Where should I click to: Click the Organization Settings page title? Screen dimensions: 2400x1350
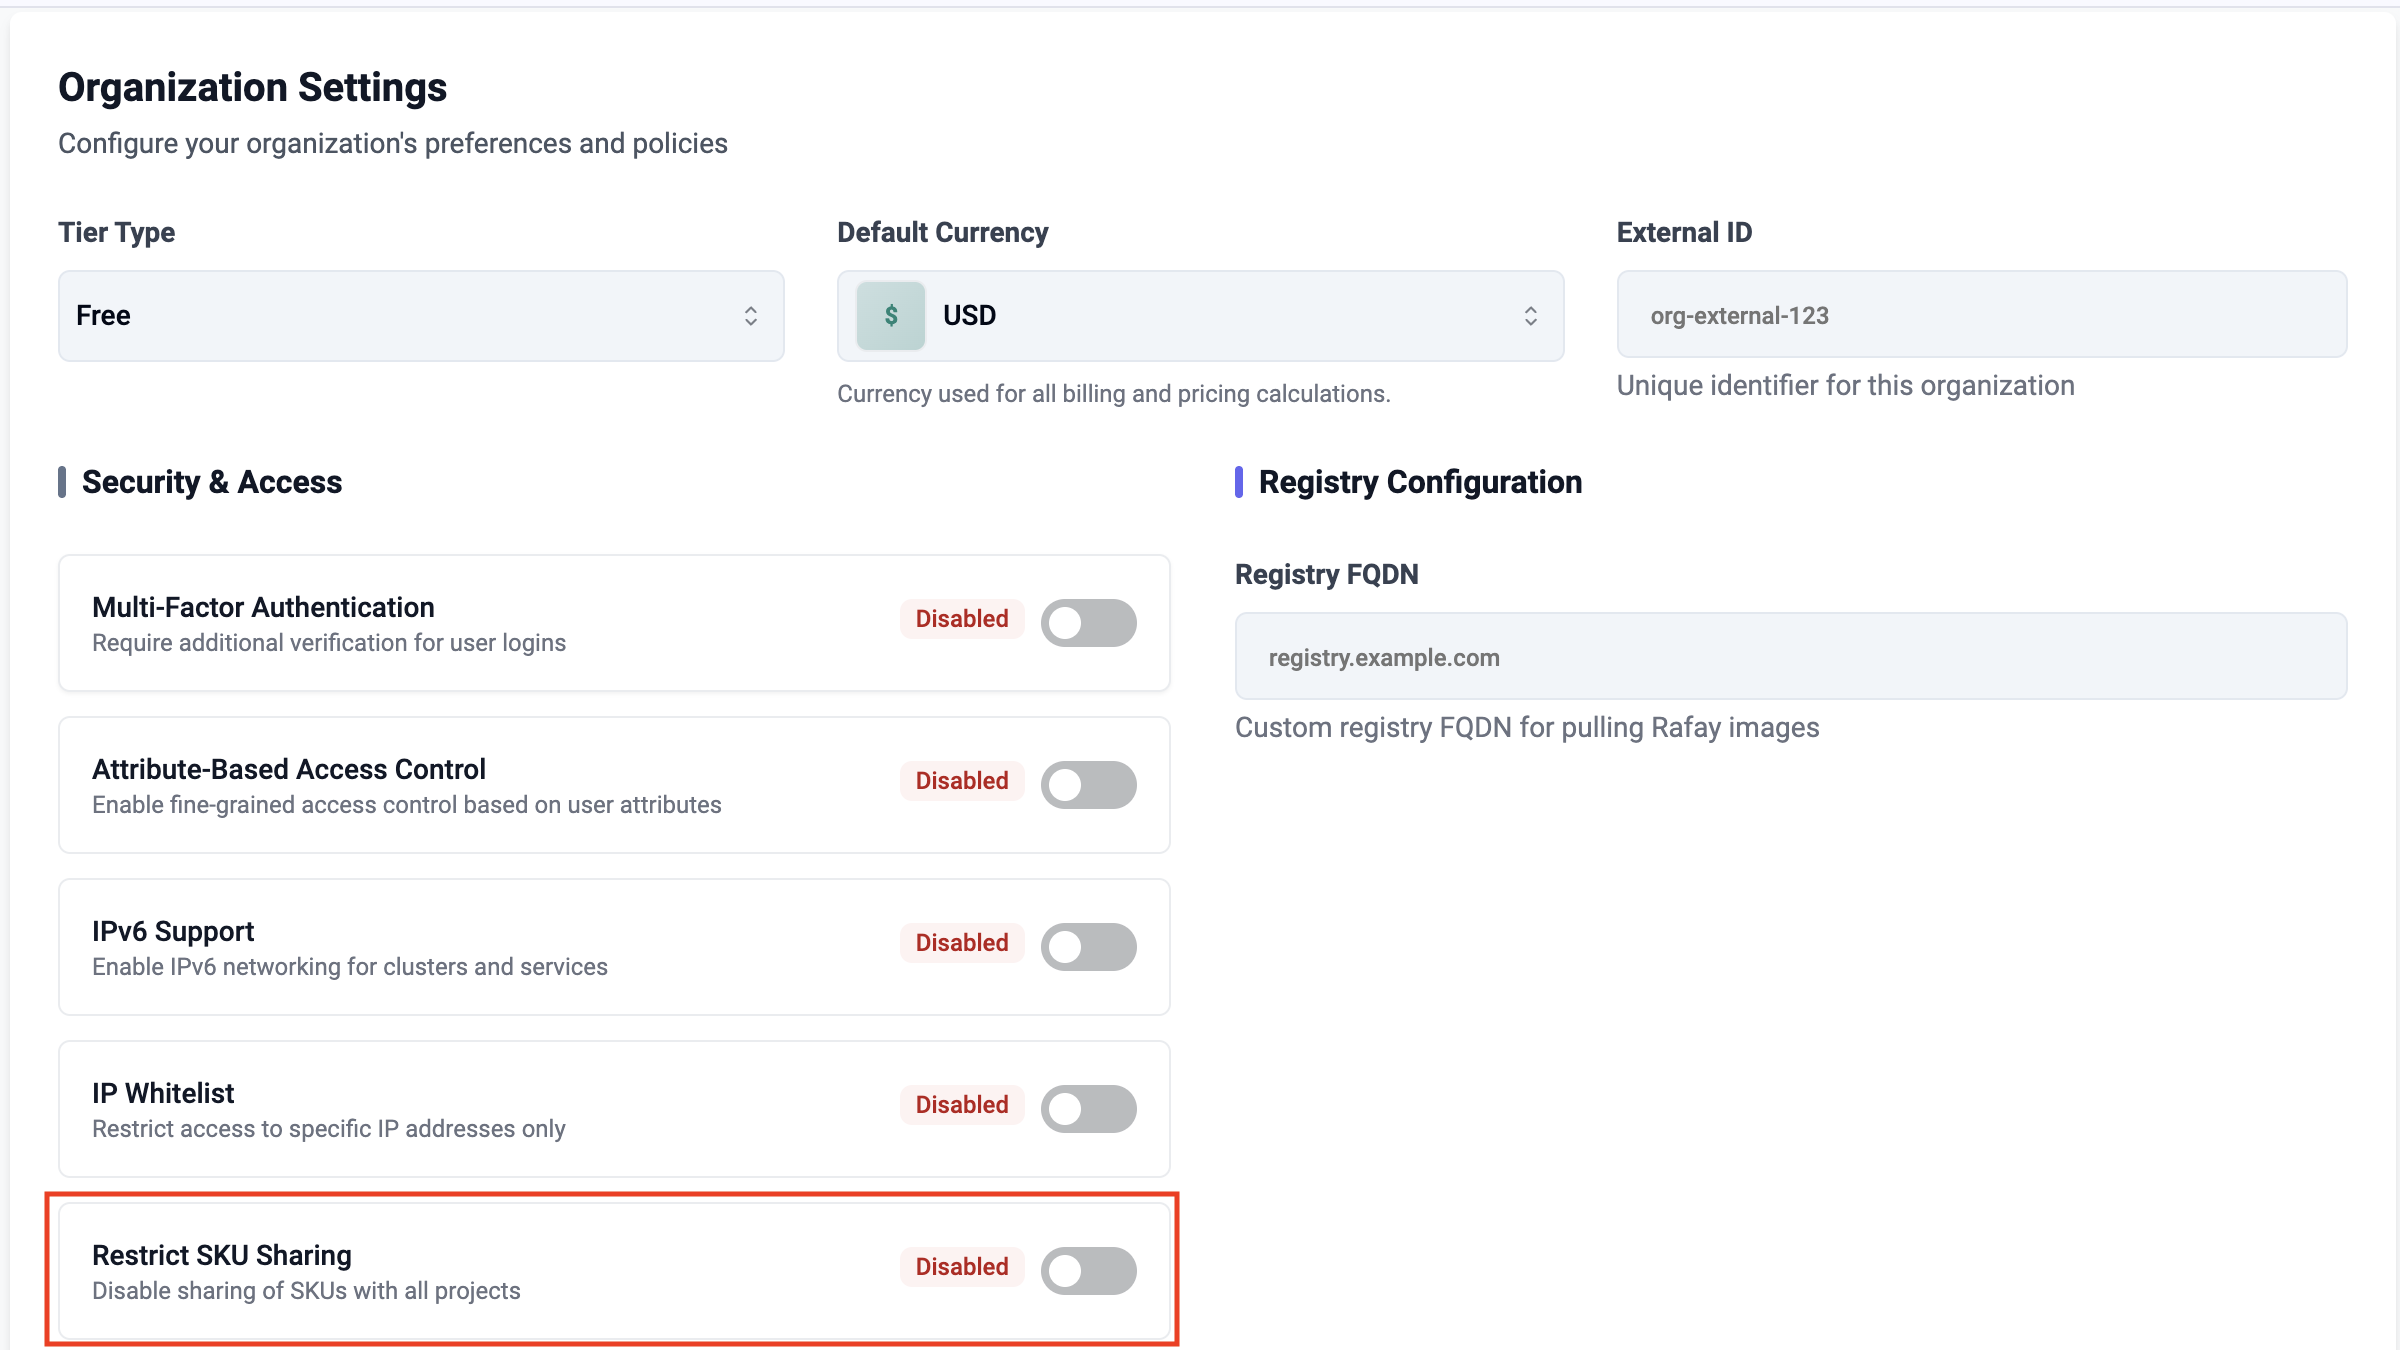[x=252, y=87]
